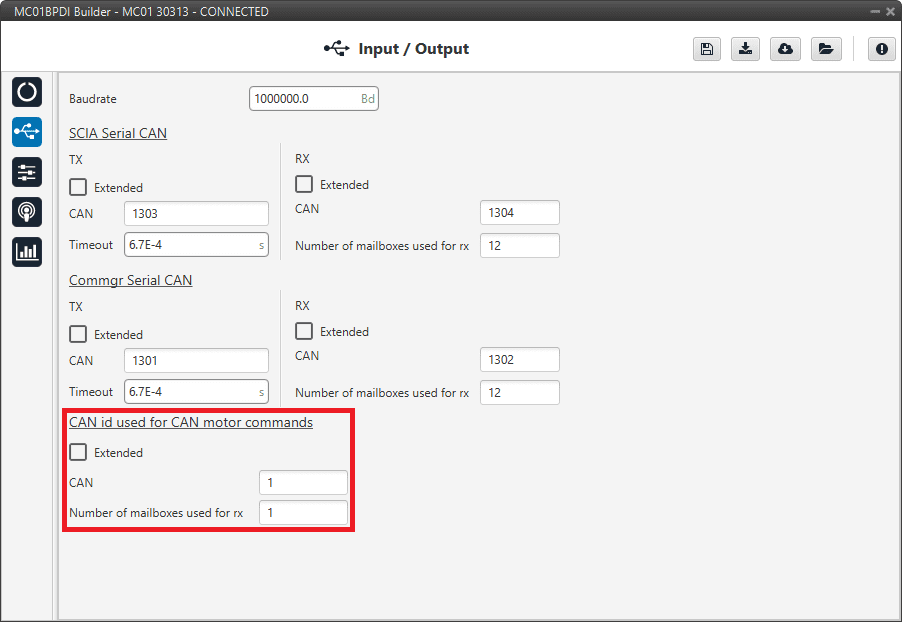Click the open folder toolbar icon
This screenshot has width=902, height=622.
point(826,49)
